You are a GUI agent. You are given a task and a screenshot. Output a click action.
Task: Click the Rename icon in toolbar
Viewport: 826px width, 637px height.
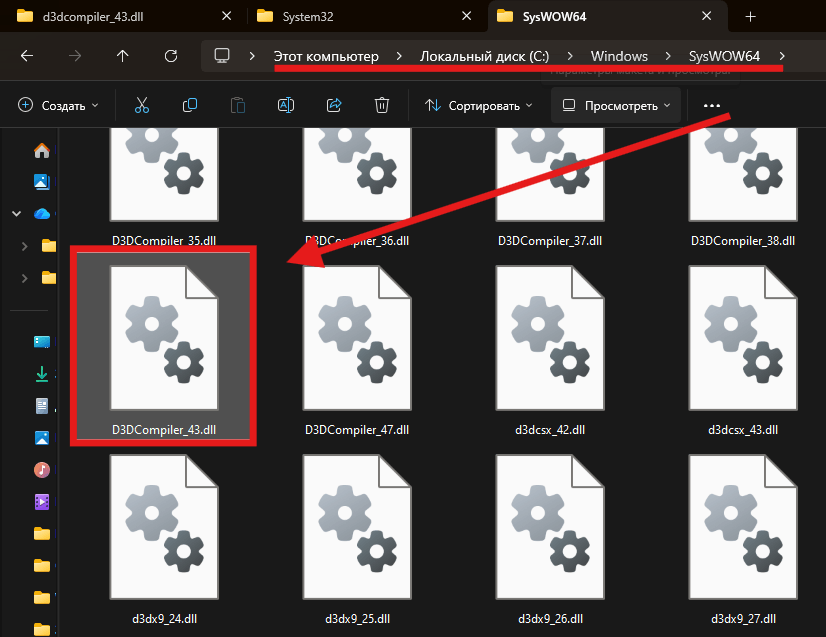click(x=286, y=105)
